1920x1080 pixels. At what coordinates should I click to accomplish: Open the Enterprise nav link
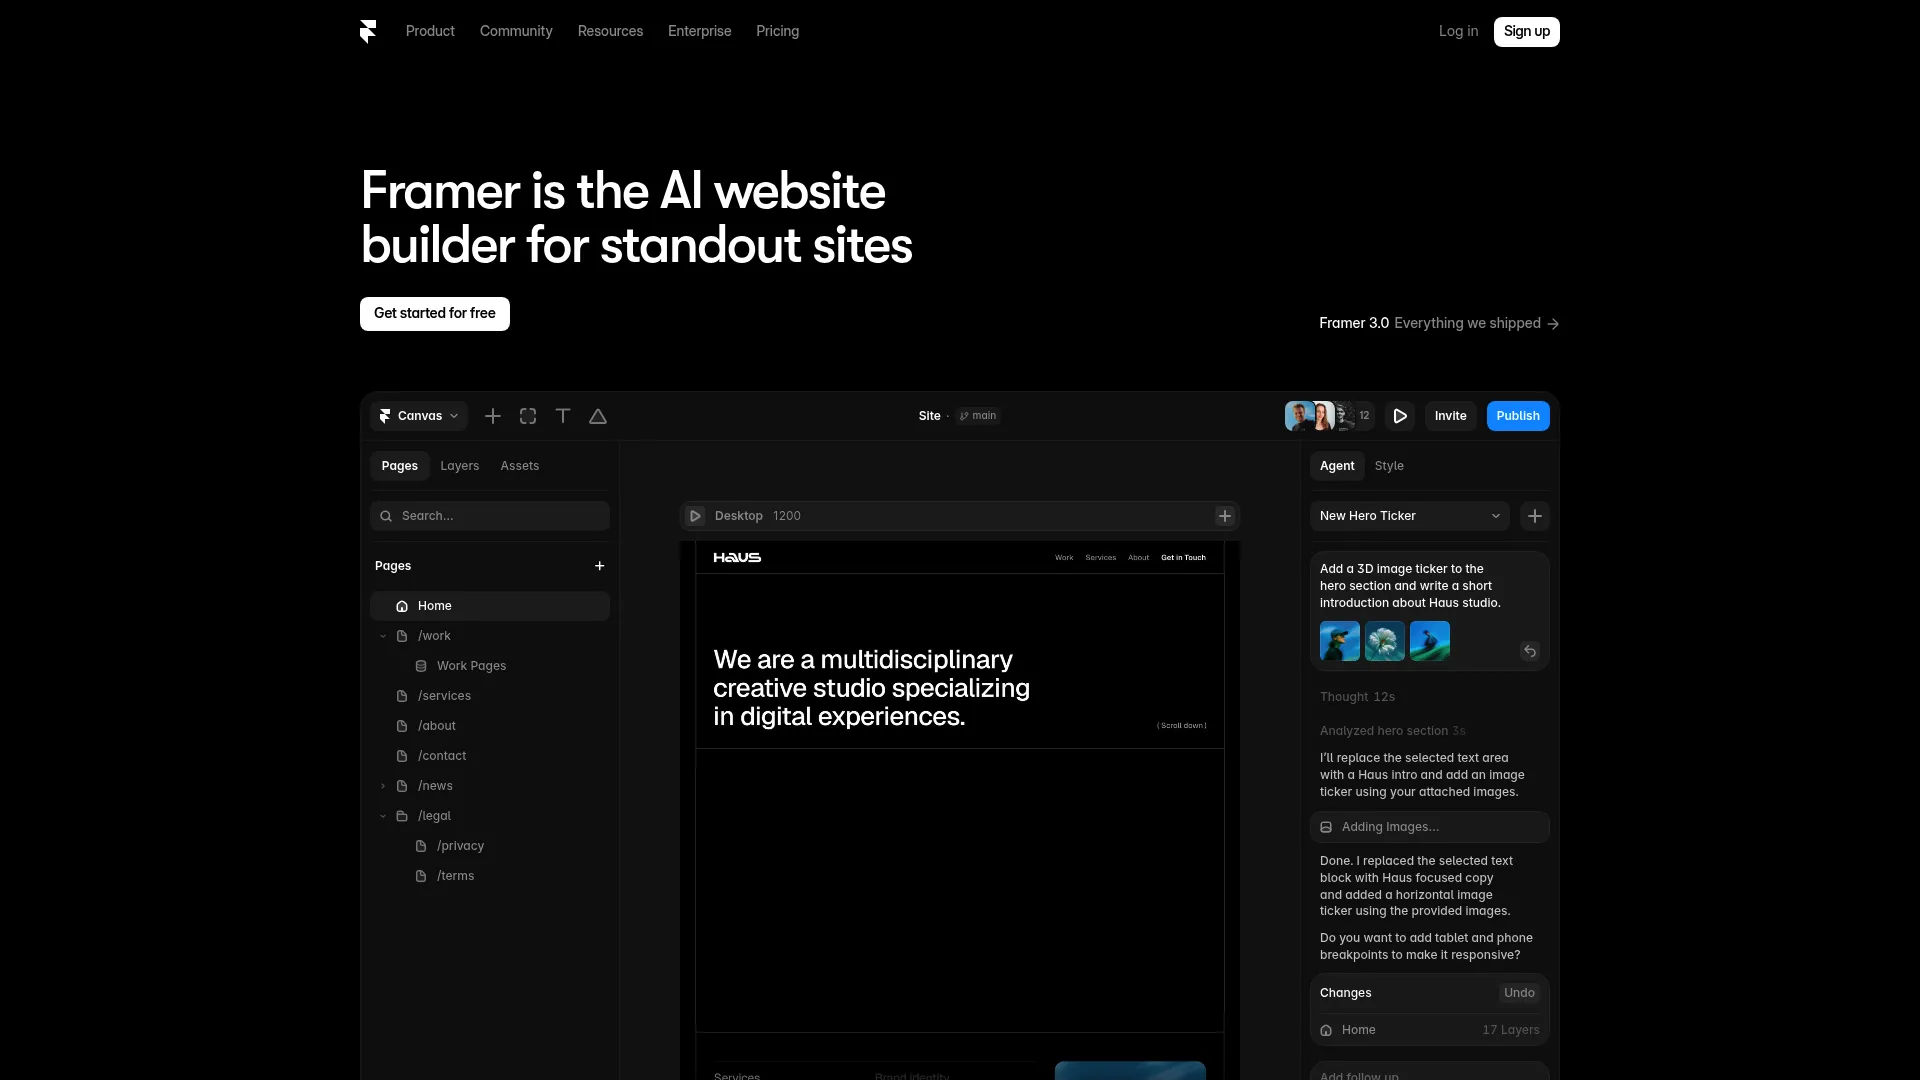[700, 31]
